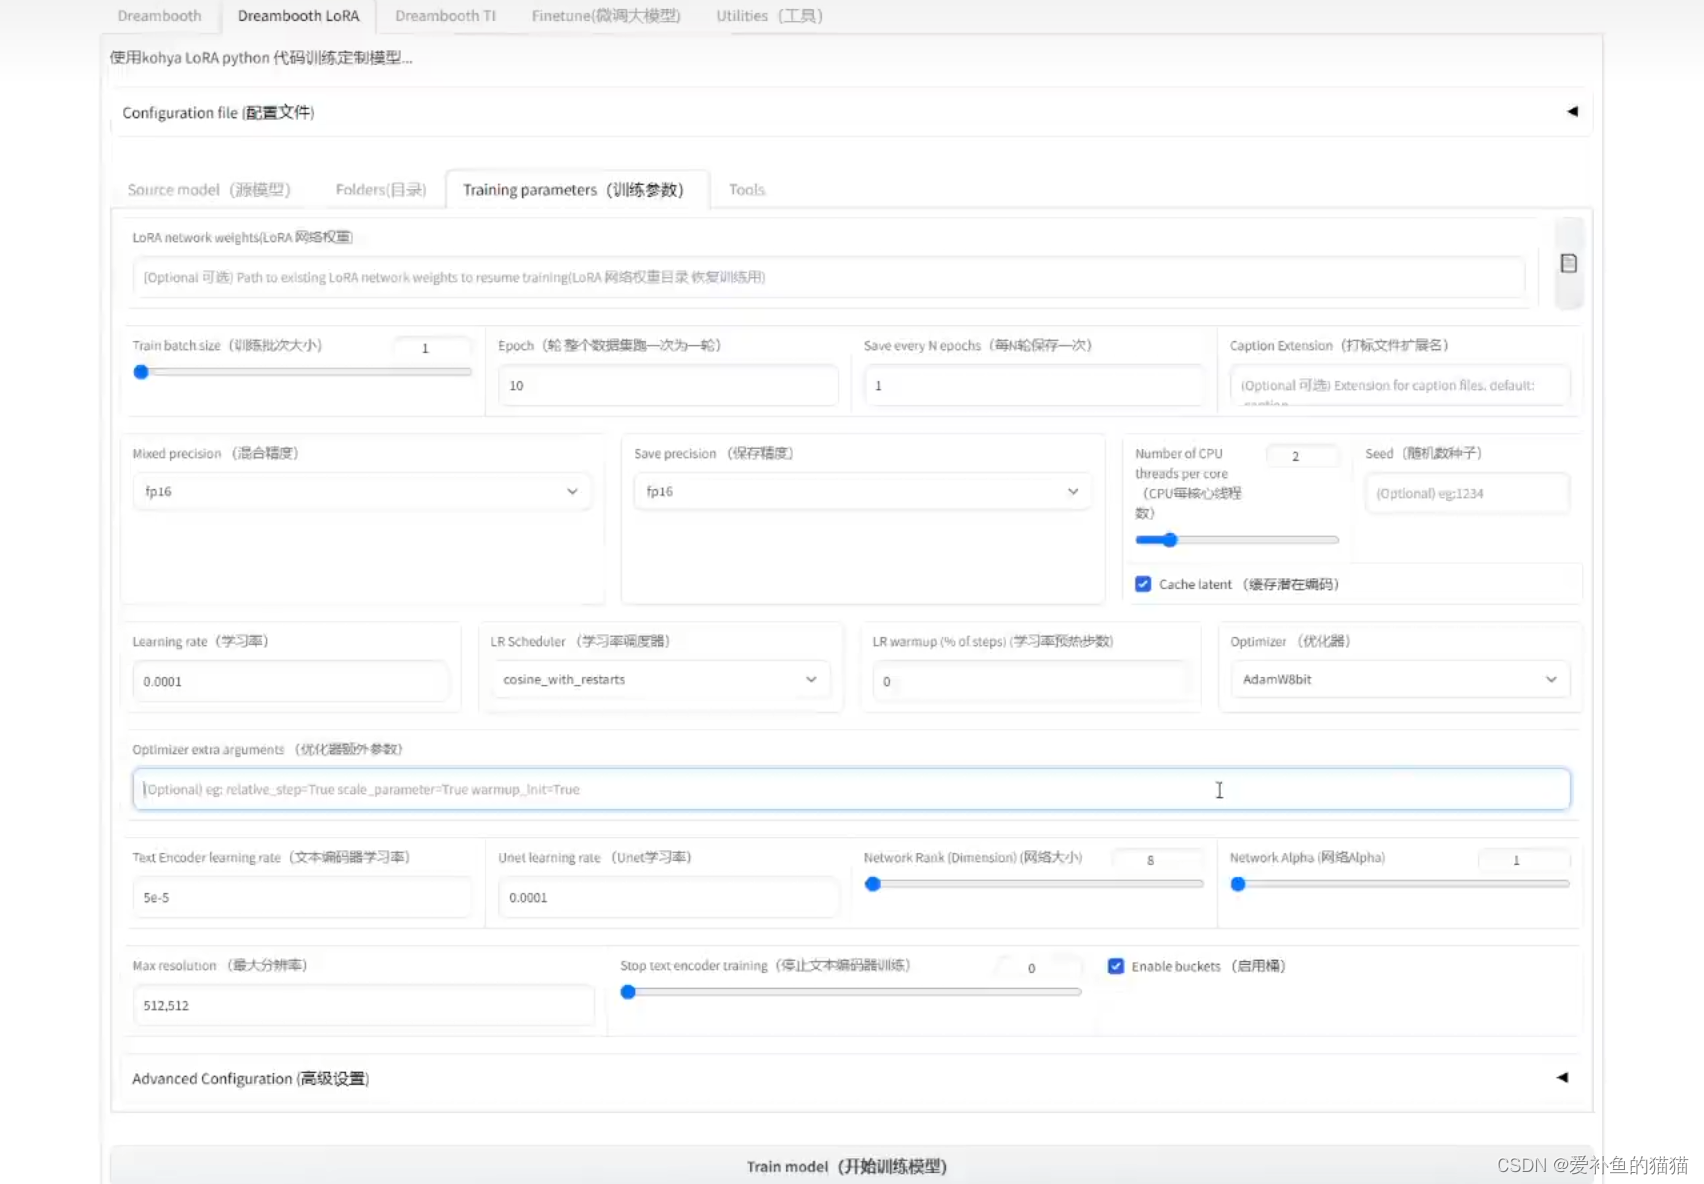Click the CPU threads per core slider
The image size is (1704, 1184).
tap(1237, 540)
